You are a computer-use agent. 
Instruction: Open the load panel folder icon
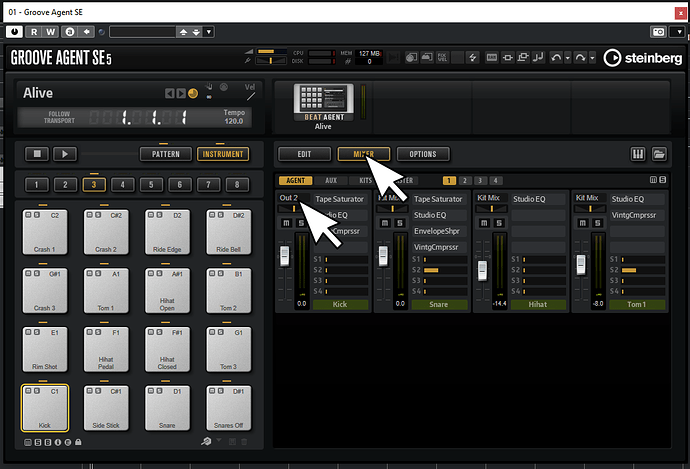point(659,154)
